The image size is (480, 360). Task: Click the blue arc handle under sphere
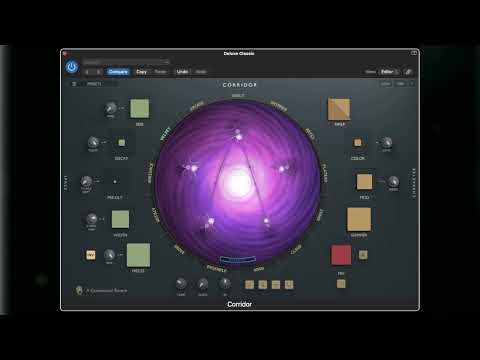pos(238,260)
